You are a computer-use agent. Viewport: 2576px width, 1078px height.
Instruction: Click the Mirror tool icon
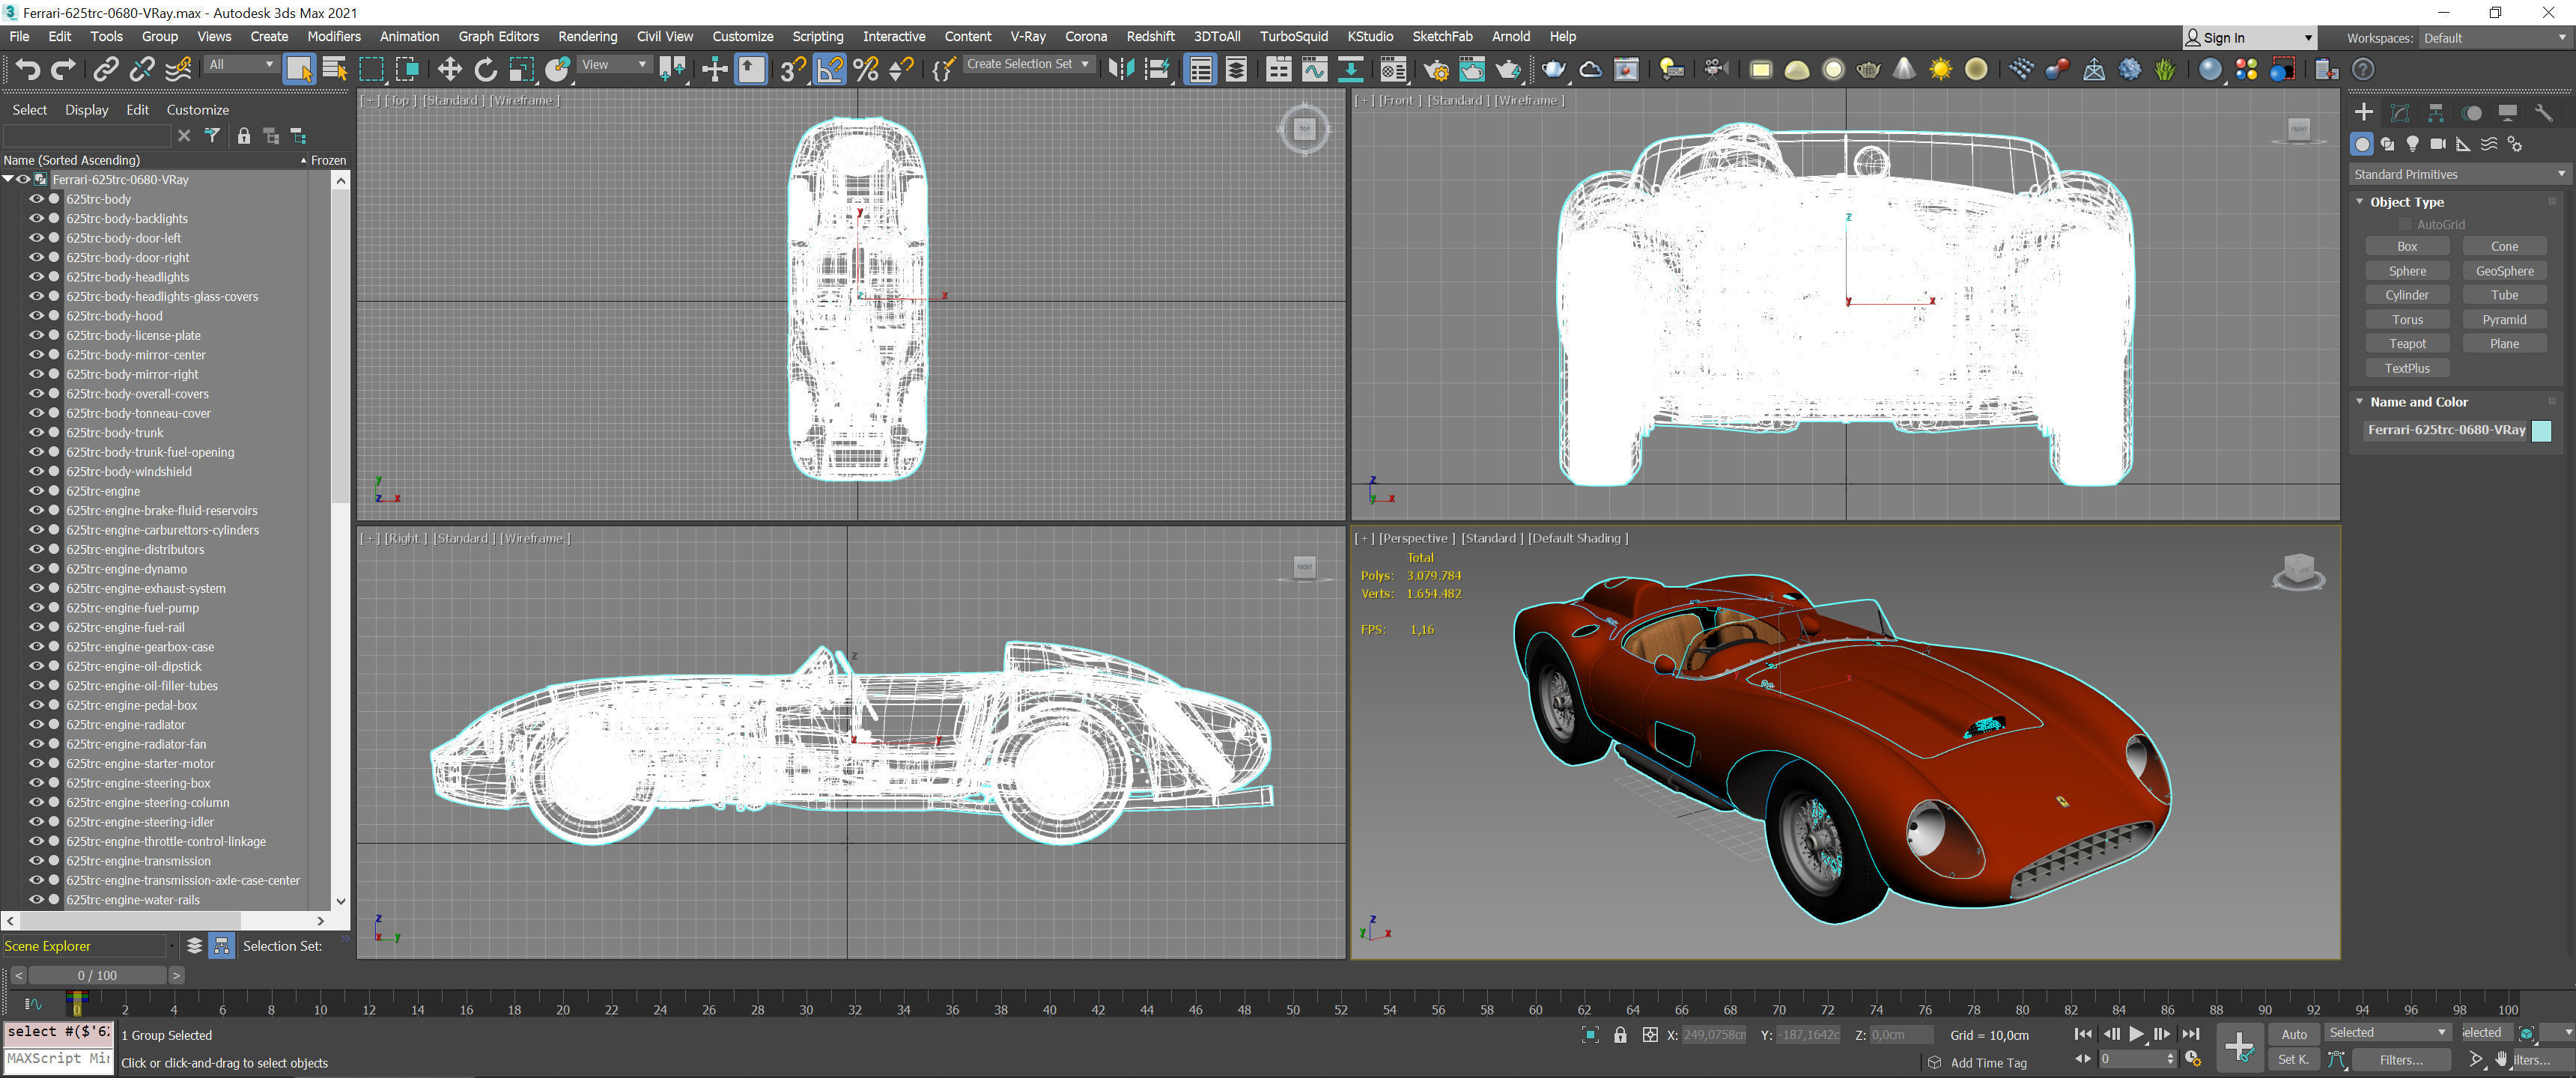click(1122, 69)
